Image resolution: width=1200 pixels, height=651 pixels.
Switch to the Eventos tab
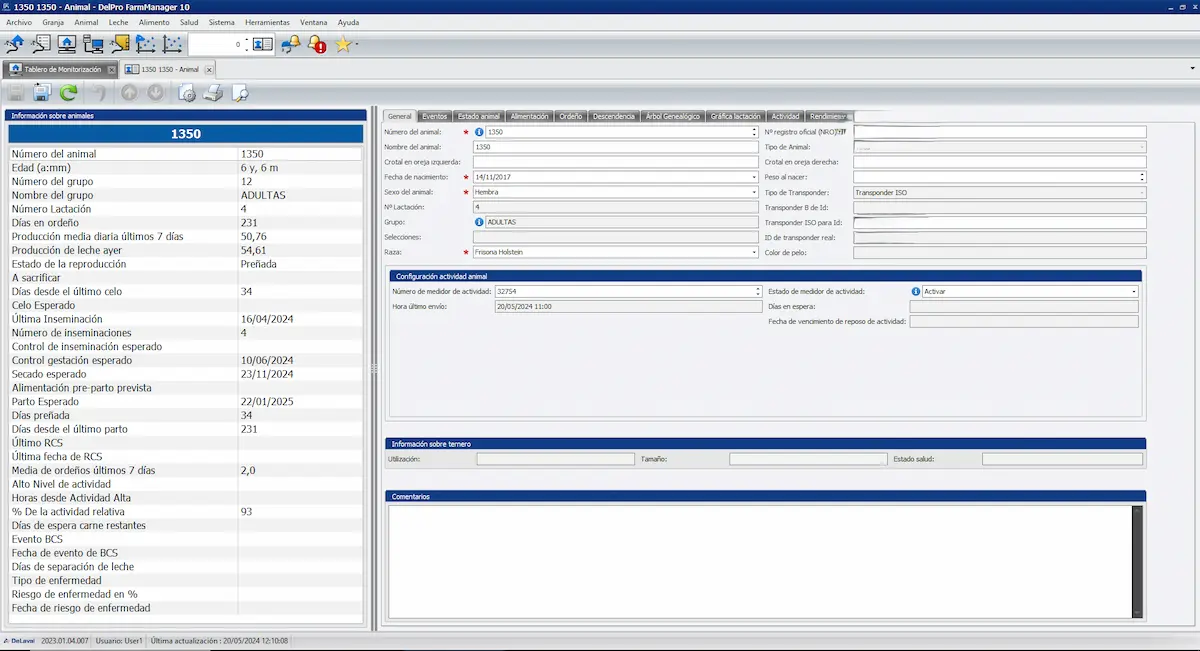tap(434, 116)
